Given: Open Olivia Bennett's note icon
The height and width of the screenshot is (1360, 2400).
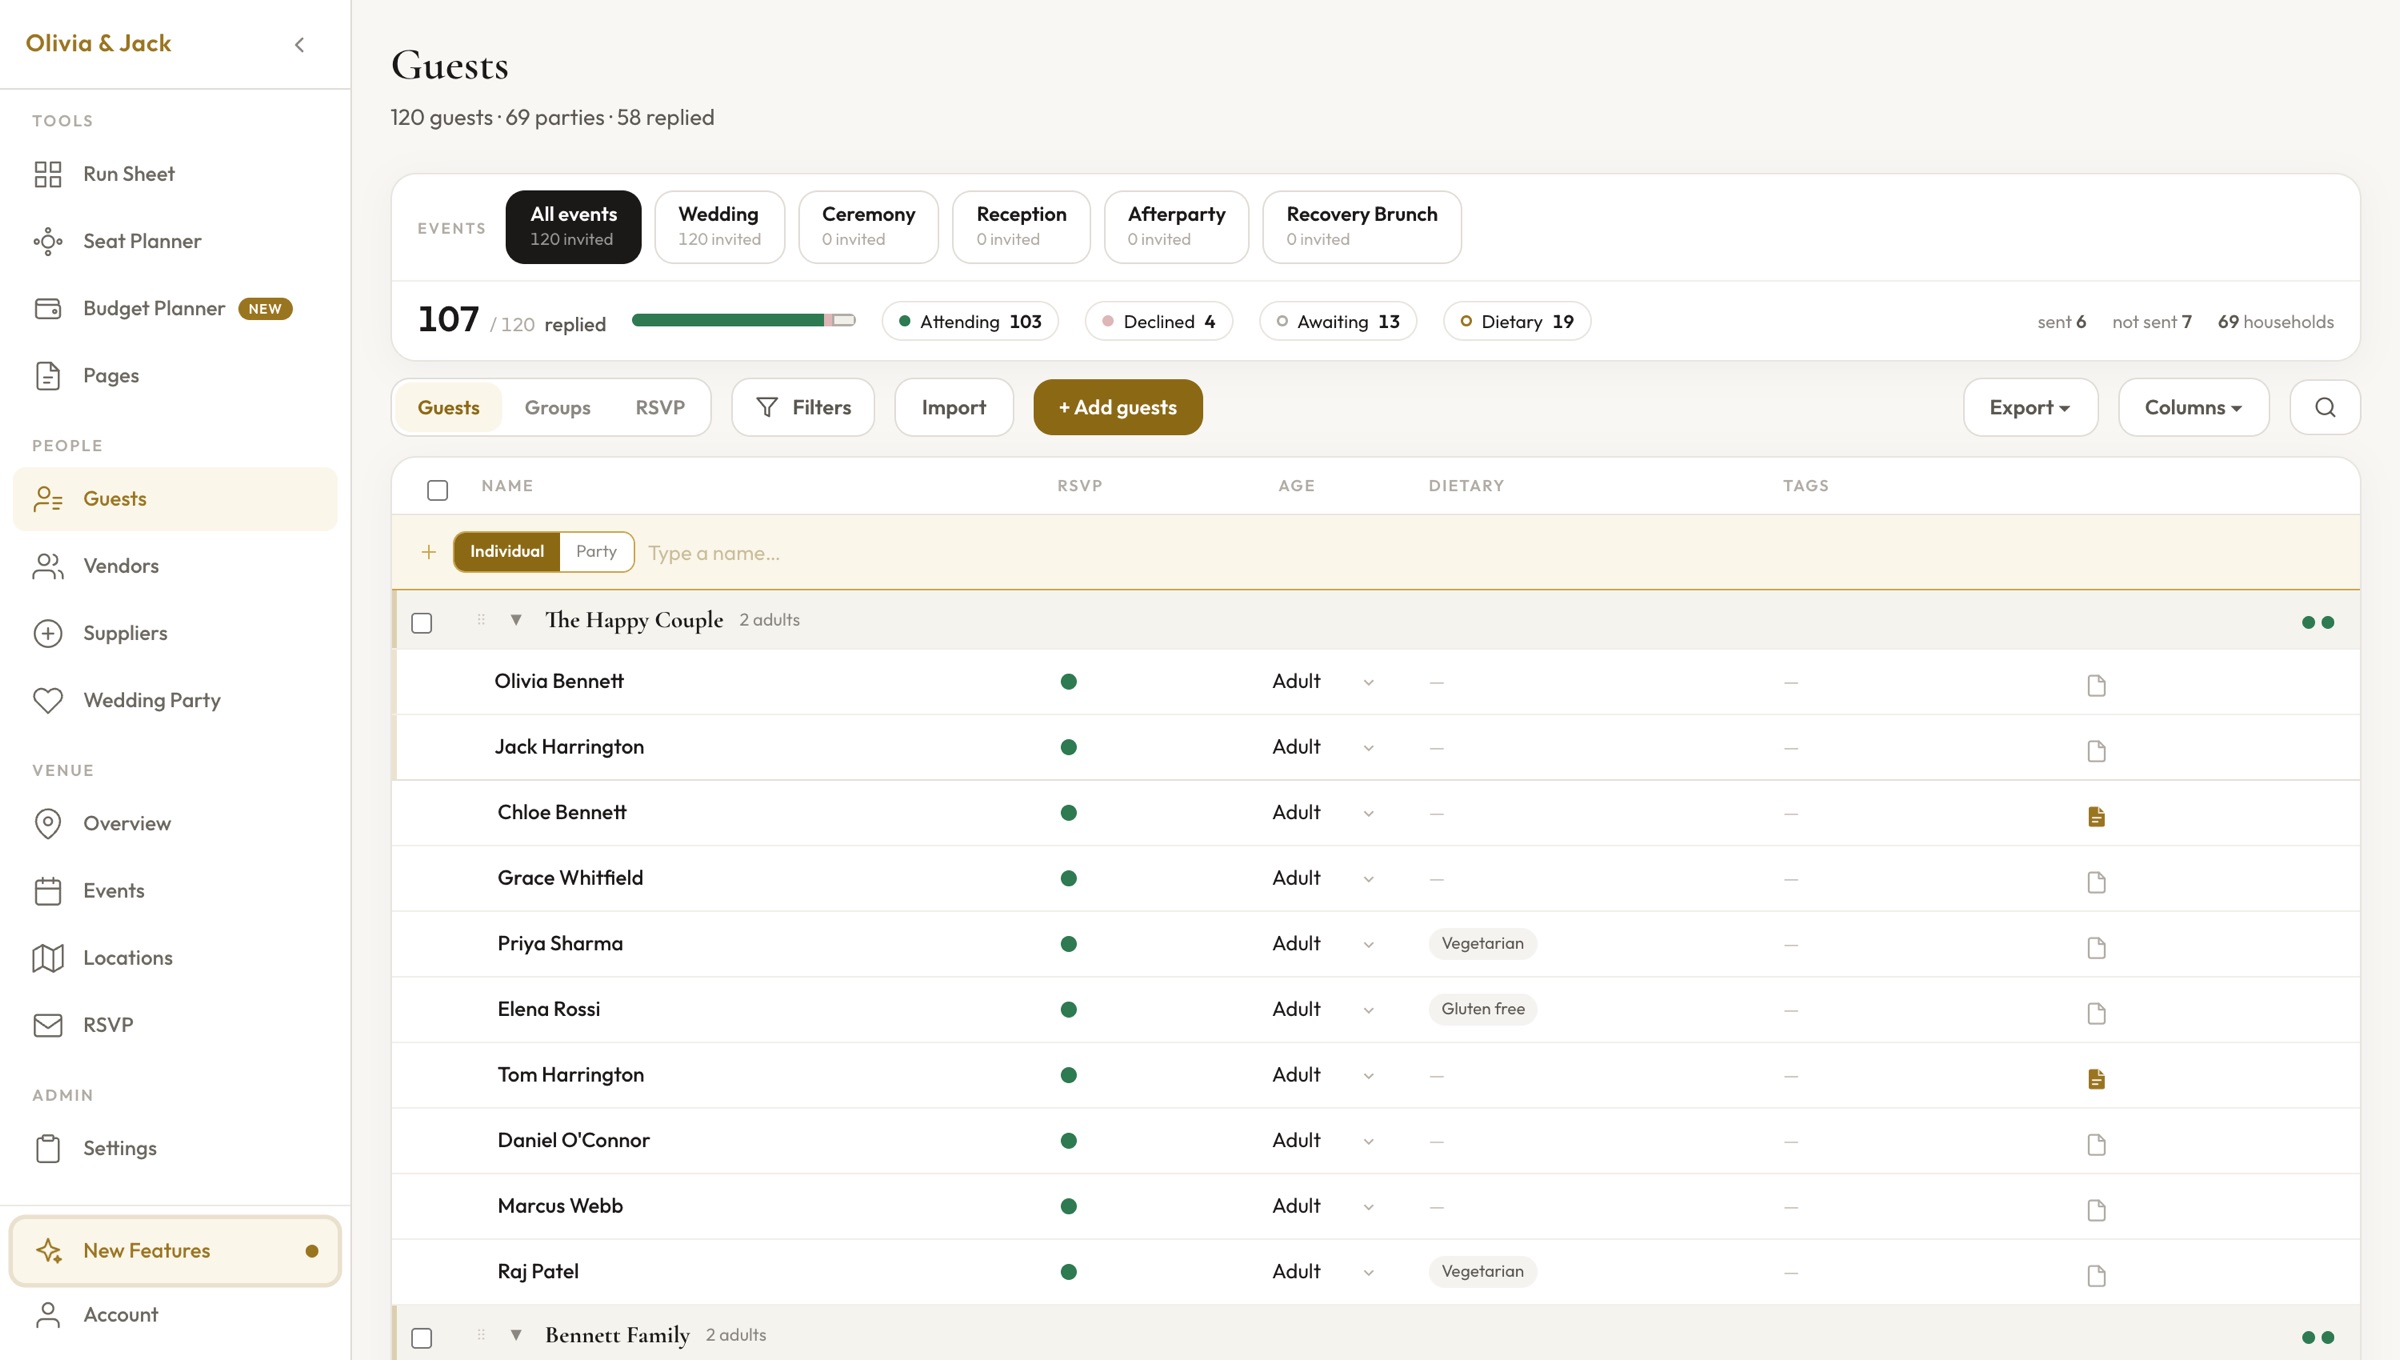Looking at the screenshot, I should [x=2096, y=685].
